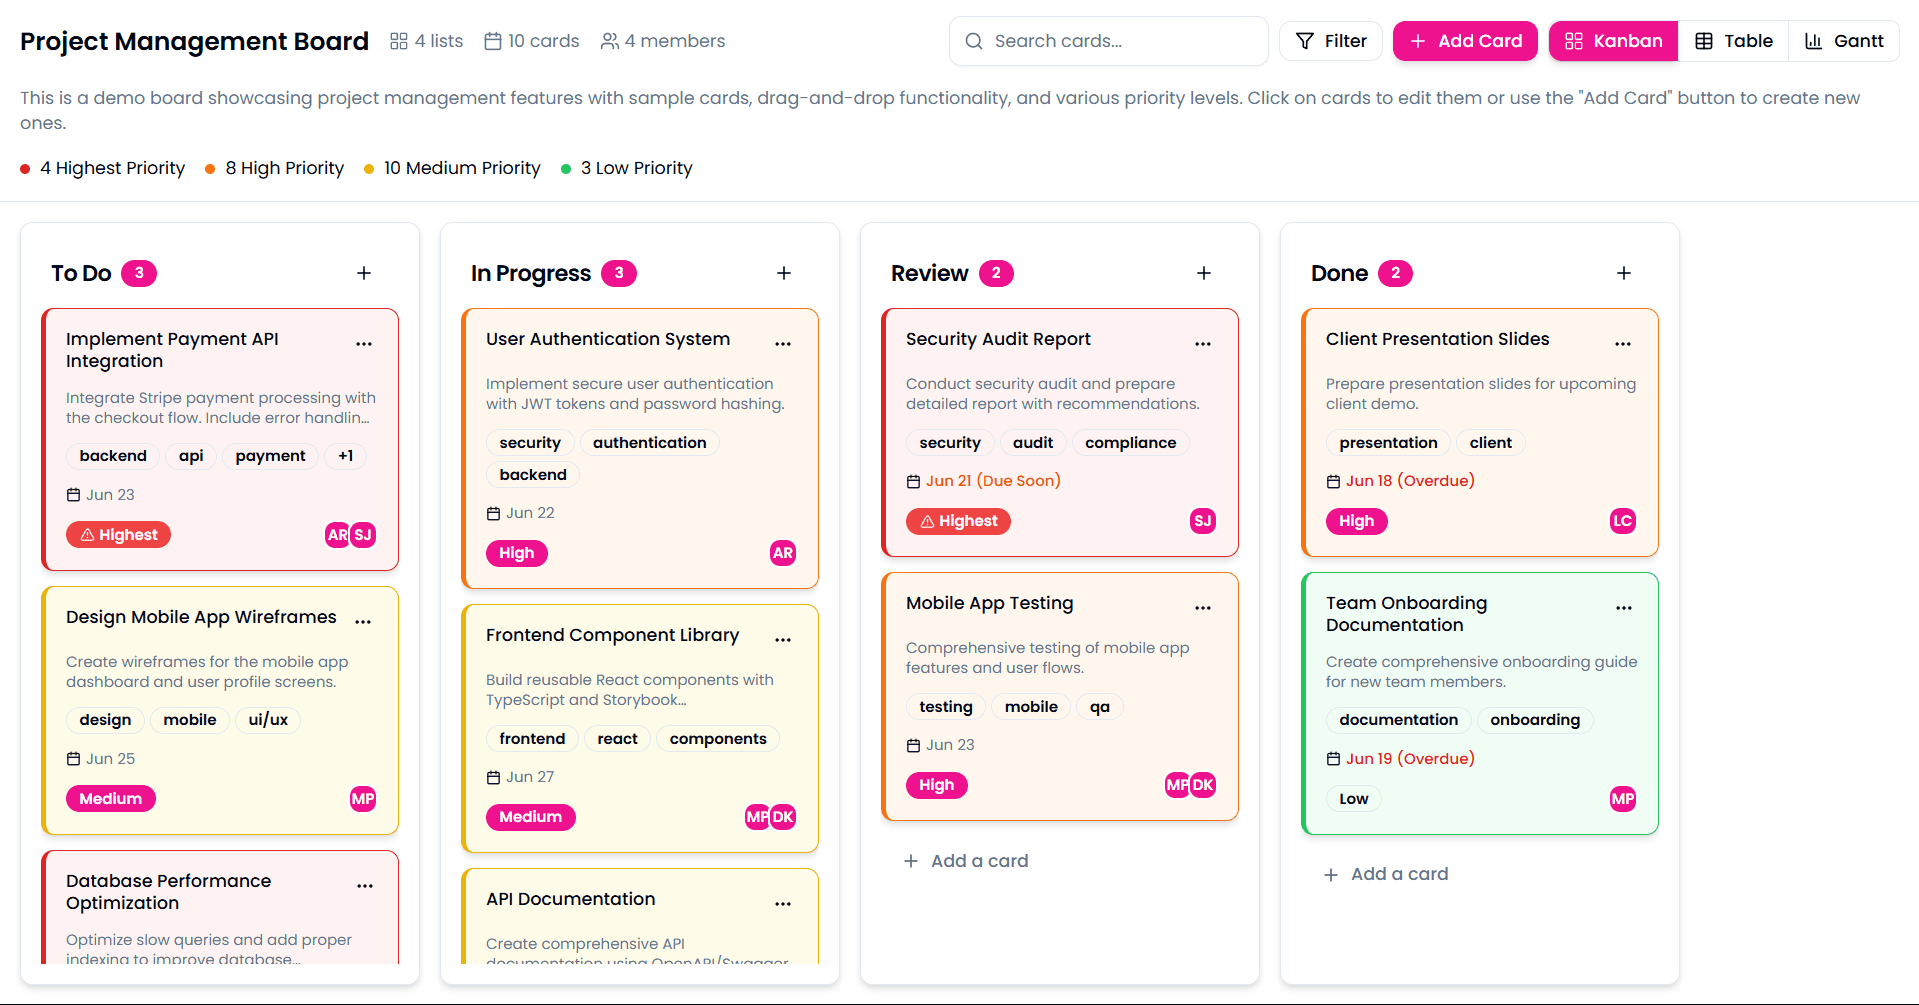Viewport: 1919px width, 1005px height.
Task: Switch to Table view
Action: pyautogui.click(x=1733, y=41)
